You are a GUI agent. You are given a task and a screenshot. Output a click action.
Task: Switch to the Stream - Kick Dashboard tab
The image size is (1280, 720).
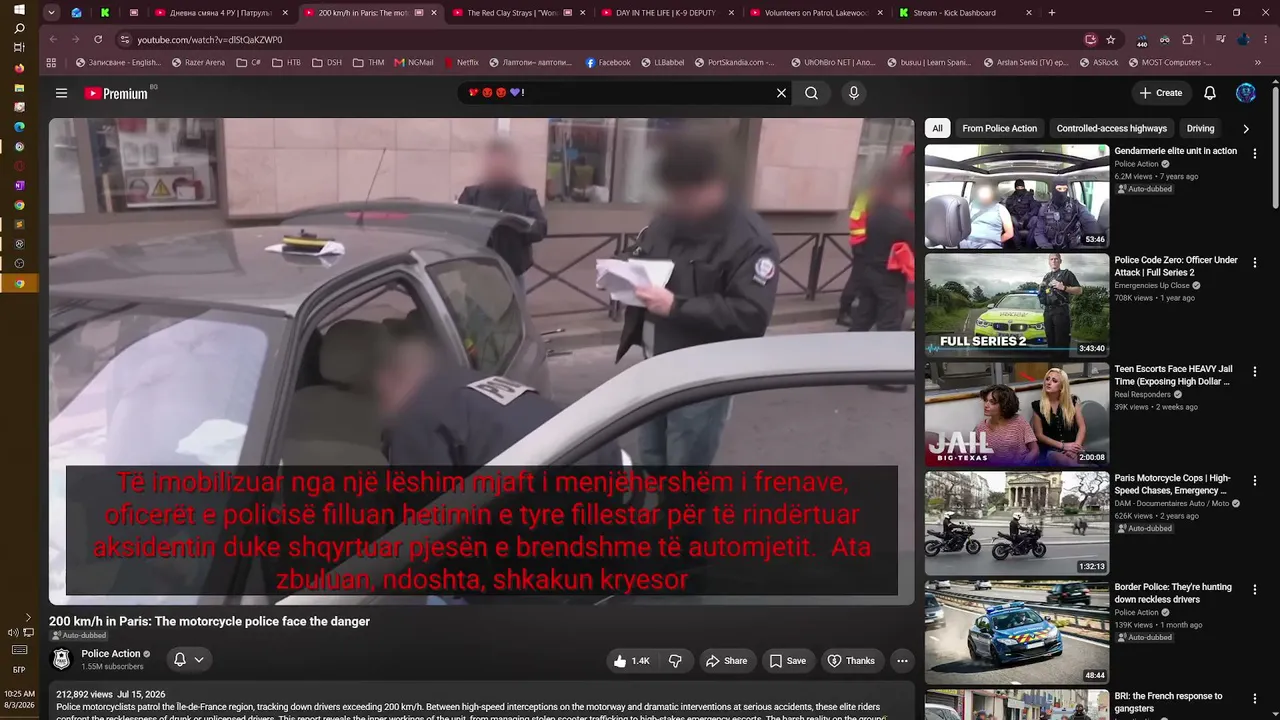pos(964,13)
